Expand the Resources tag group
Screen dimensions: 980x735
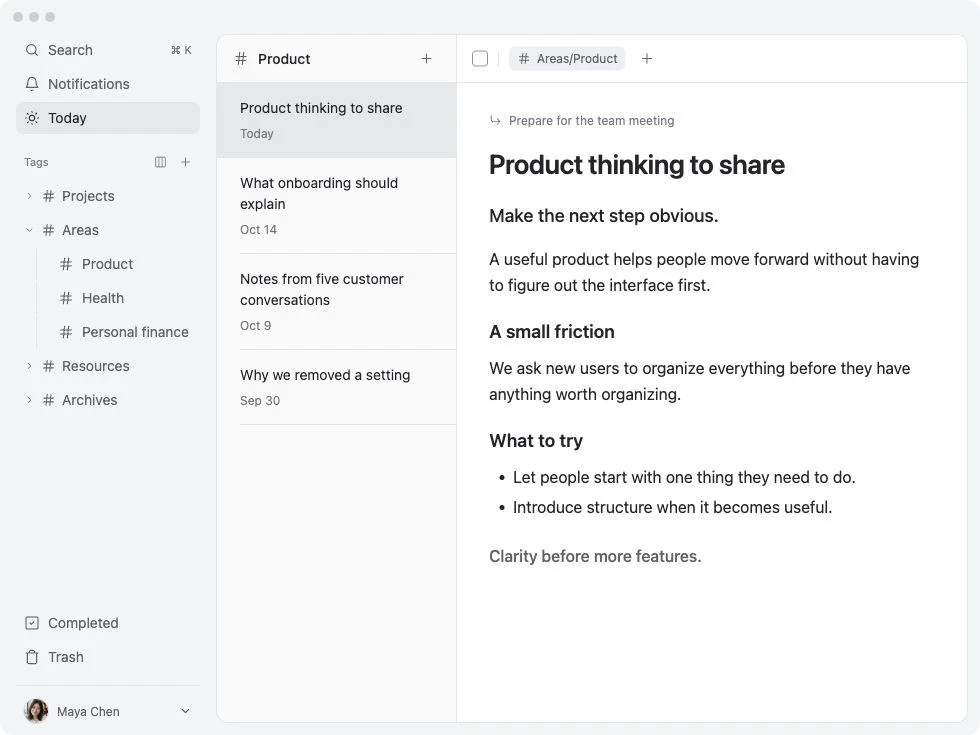(29, 366)
